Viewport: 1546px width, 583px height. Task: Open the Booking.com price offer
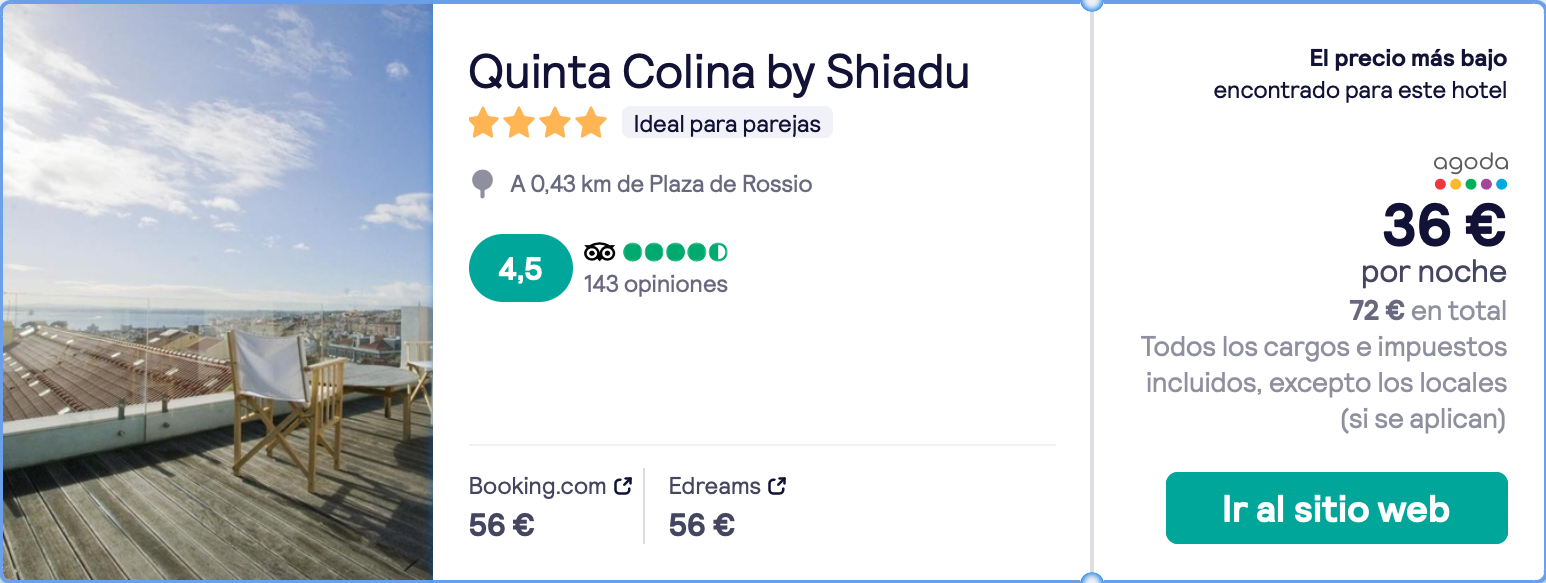point(550,506)
